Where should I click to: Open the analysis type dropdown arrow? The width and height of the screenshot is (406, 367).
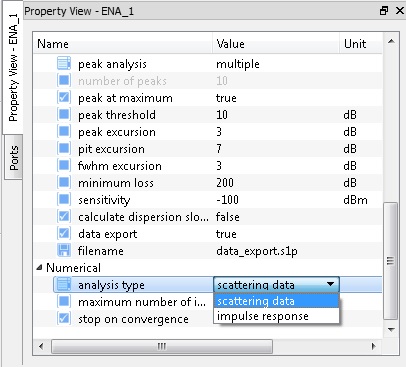[330, 284]
